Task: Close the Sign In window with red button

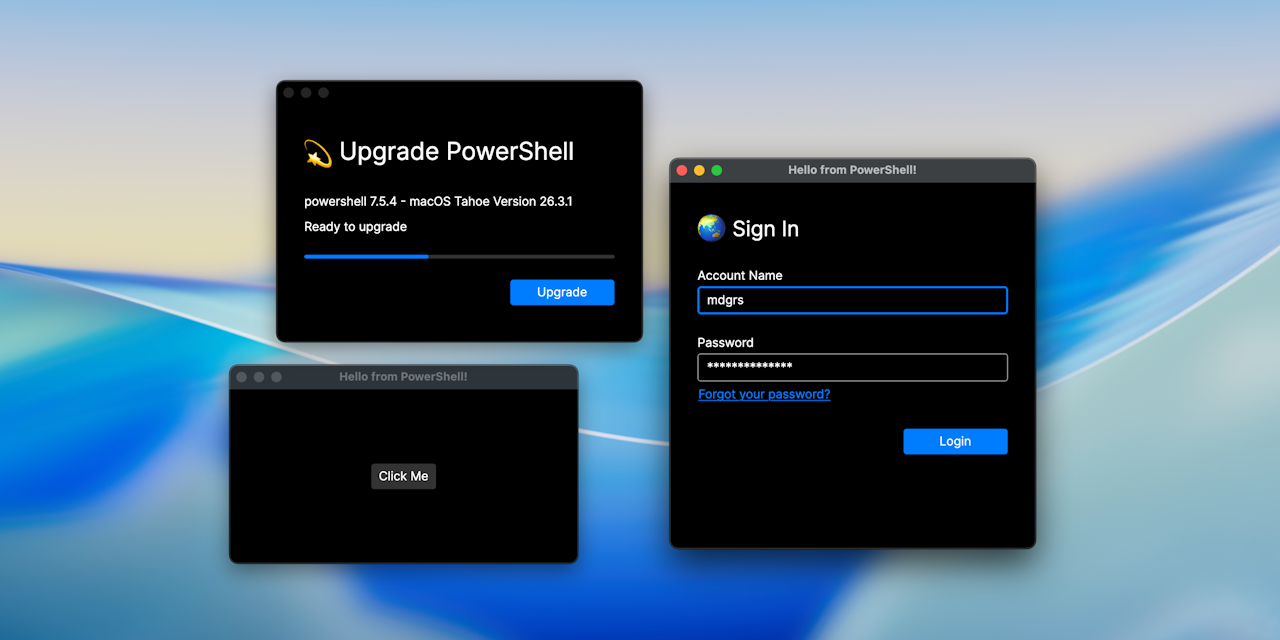Action: tap(682, 170)
